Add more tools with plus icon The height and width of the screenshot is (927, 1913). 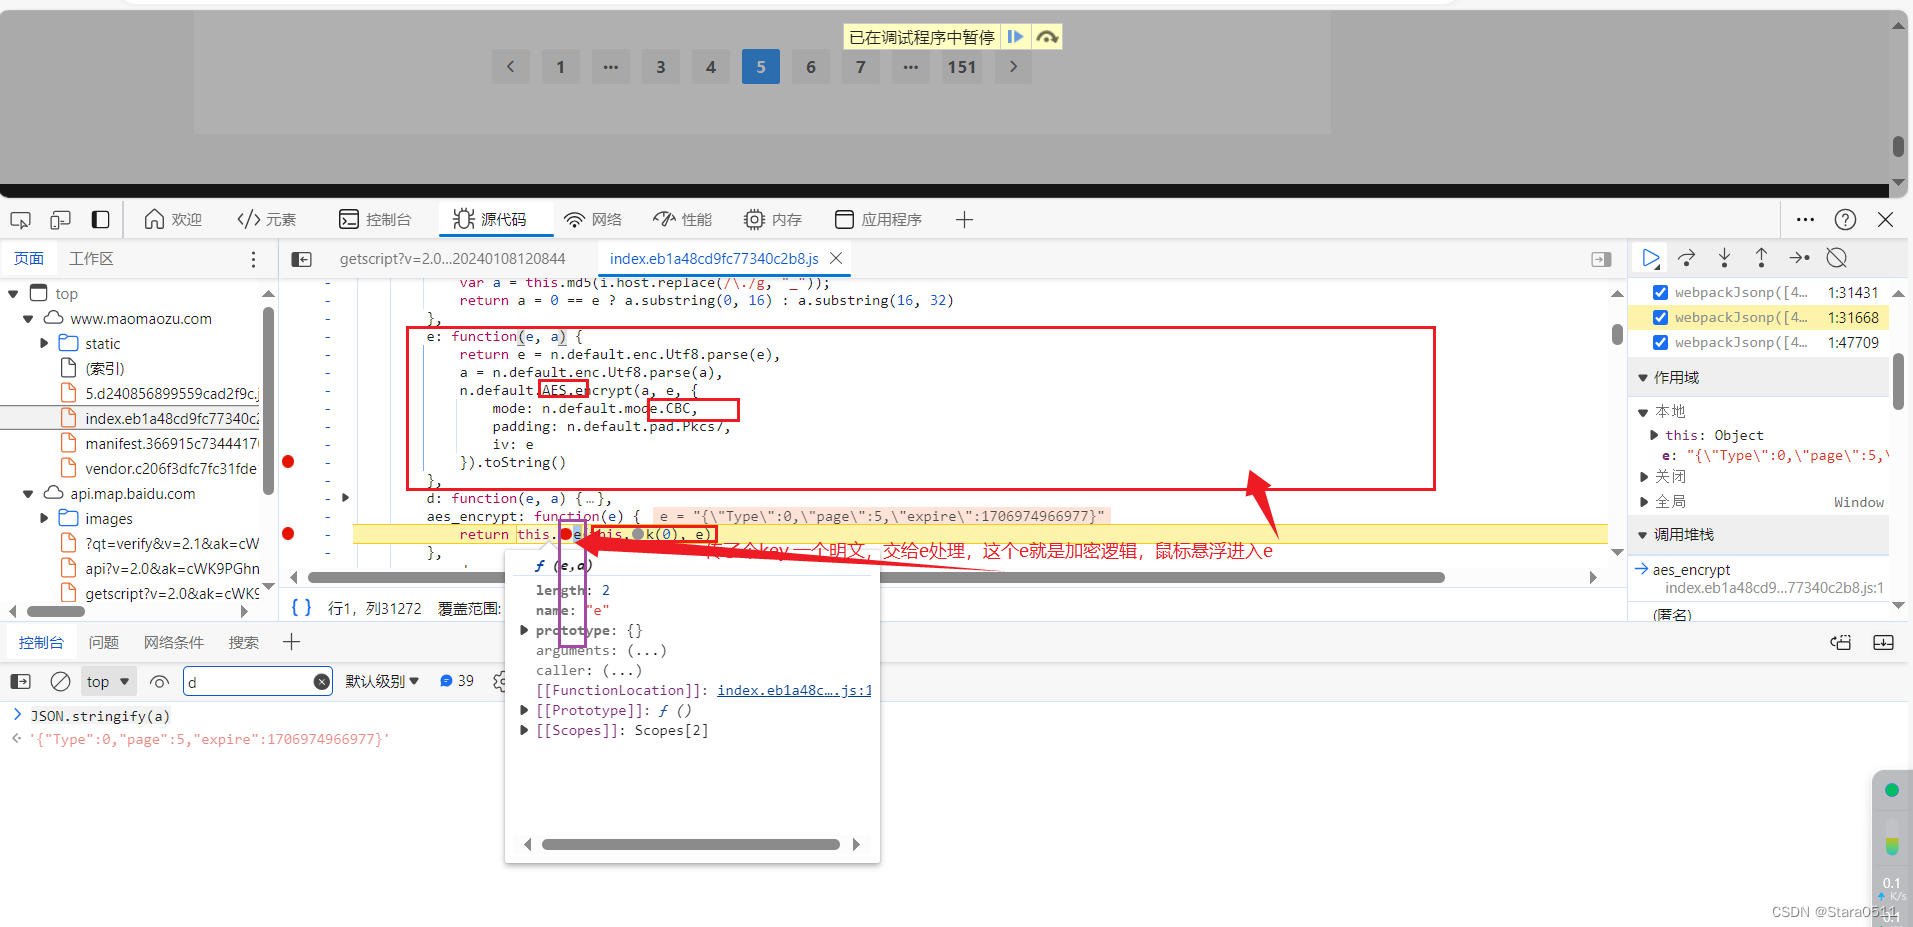(964, 219)
